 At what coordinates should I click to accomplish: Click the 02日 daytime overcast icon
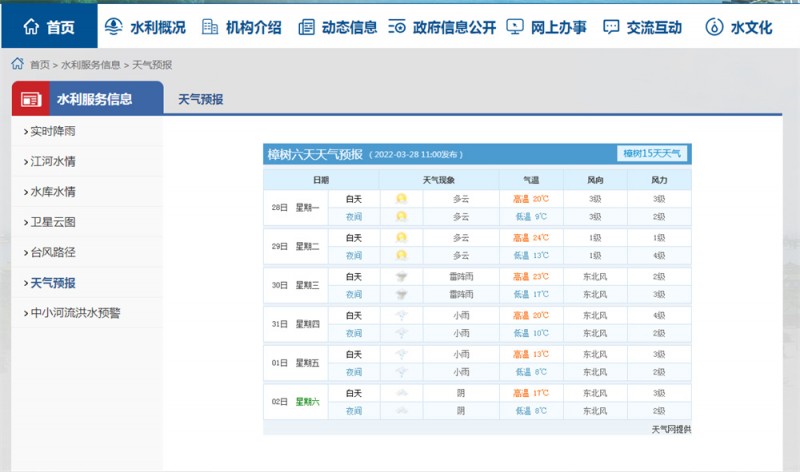(402, 393)
